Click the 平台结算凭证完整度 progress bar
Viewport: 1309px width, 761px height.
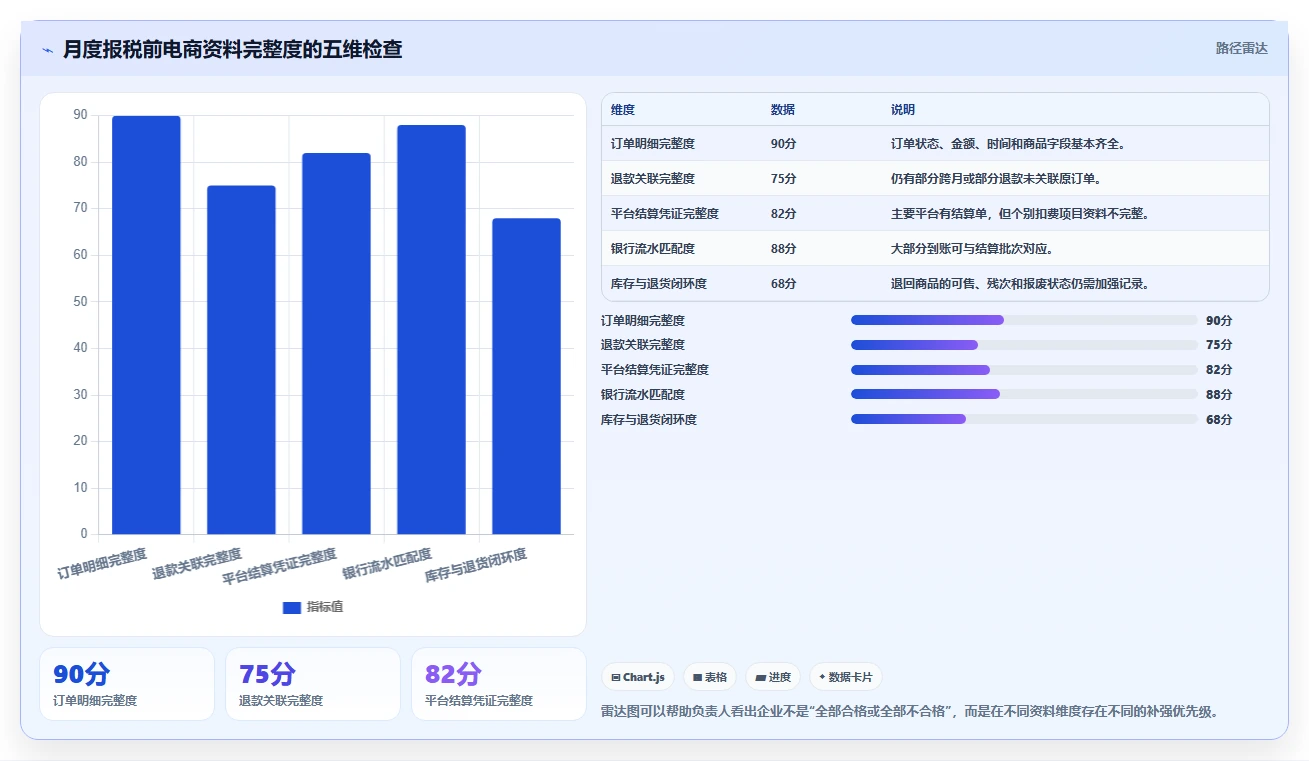1024,370
